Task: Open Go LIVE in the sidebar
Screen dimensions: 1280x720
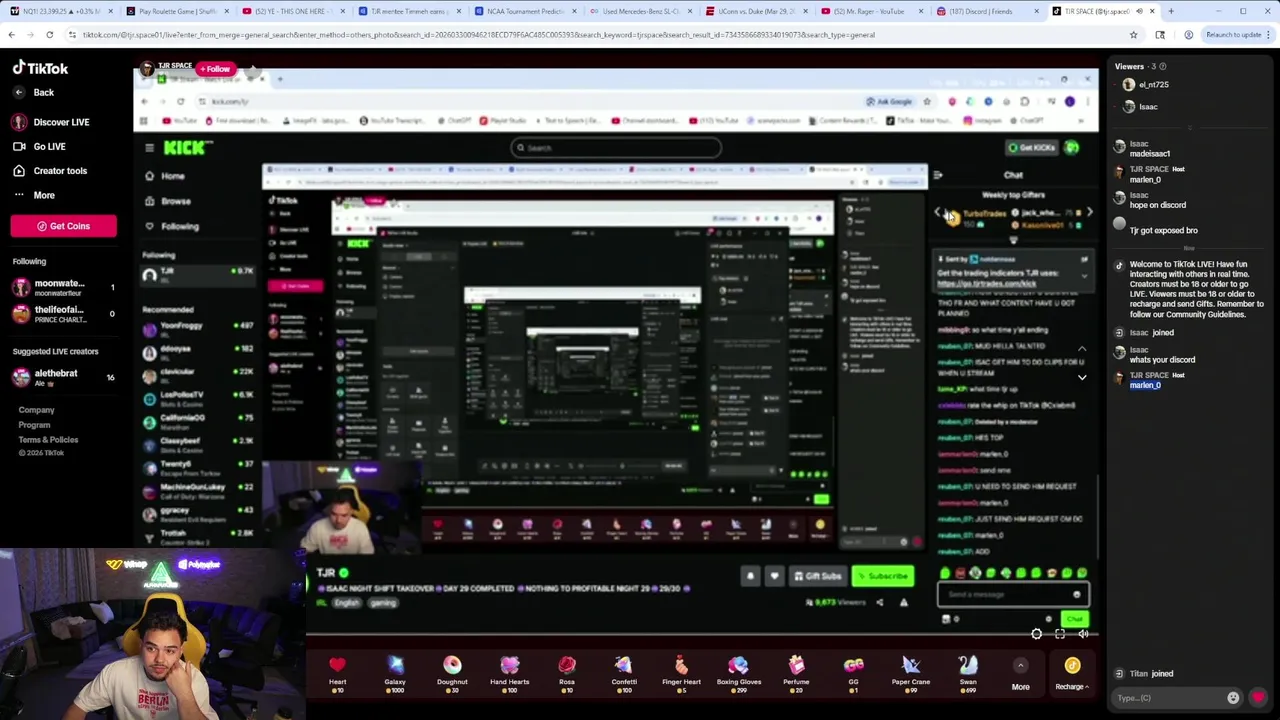Action: click(40, 146)
